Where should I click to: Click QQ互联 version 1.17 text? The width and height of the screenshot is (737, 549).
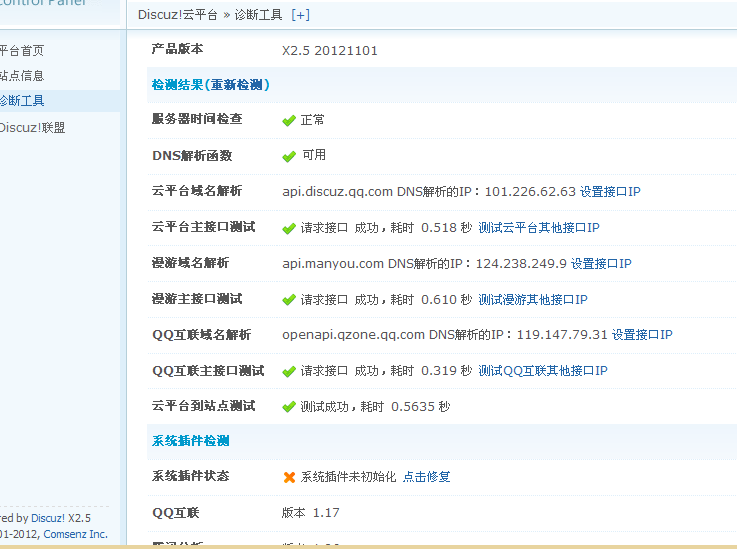(311, 513)
